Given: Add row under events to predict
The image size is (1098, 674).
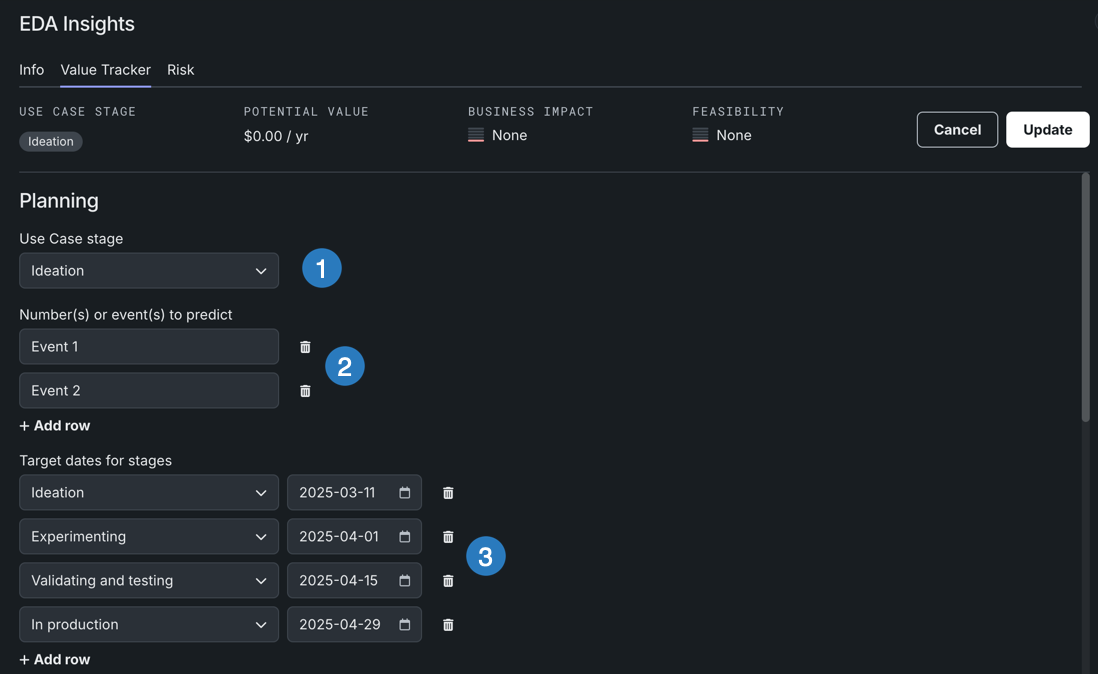Looking at the screenshot, I should tap(55, 426).
